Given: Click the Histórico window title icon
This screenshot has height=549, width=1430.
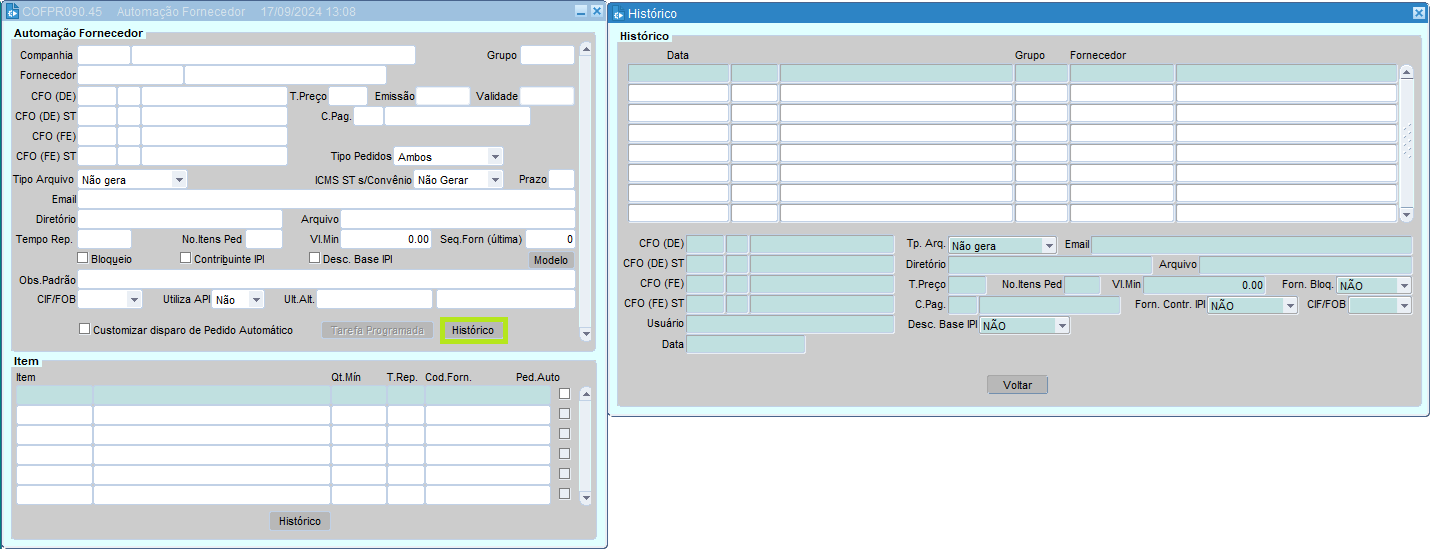Looking at the screenshot, I should 619,14.
